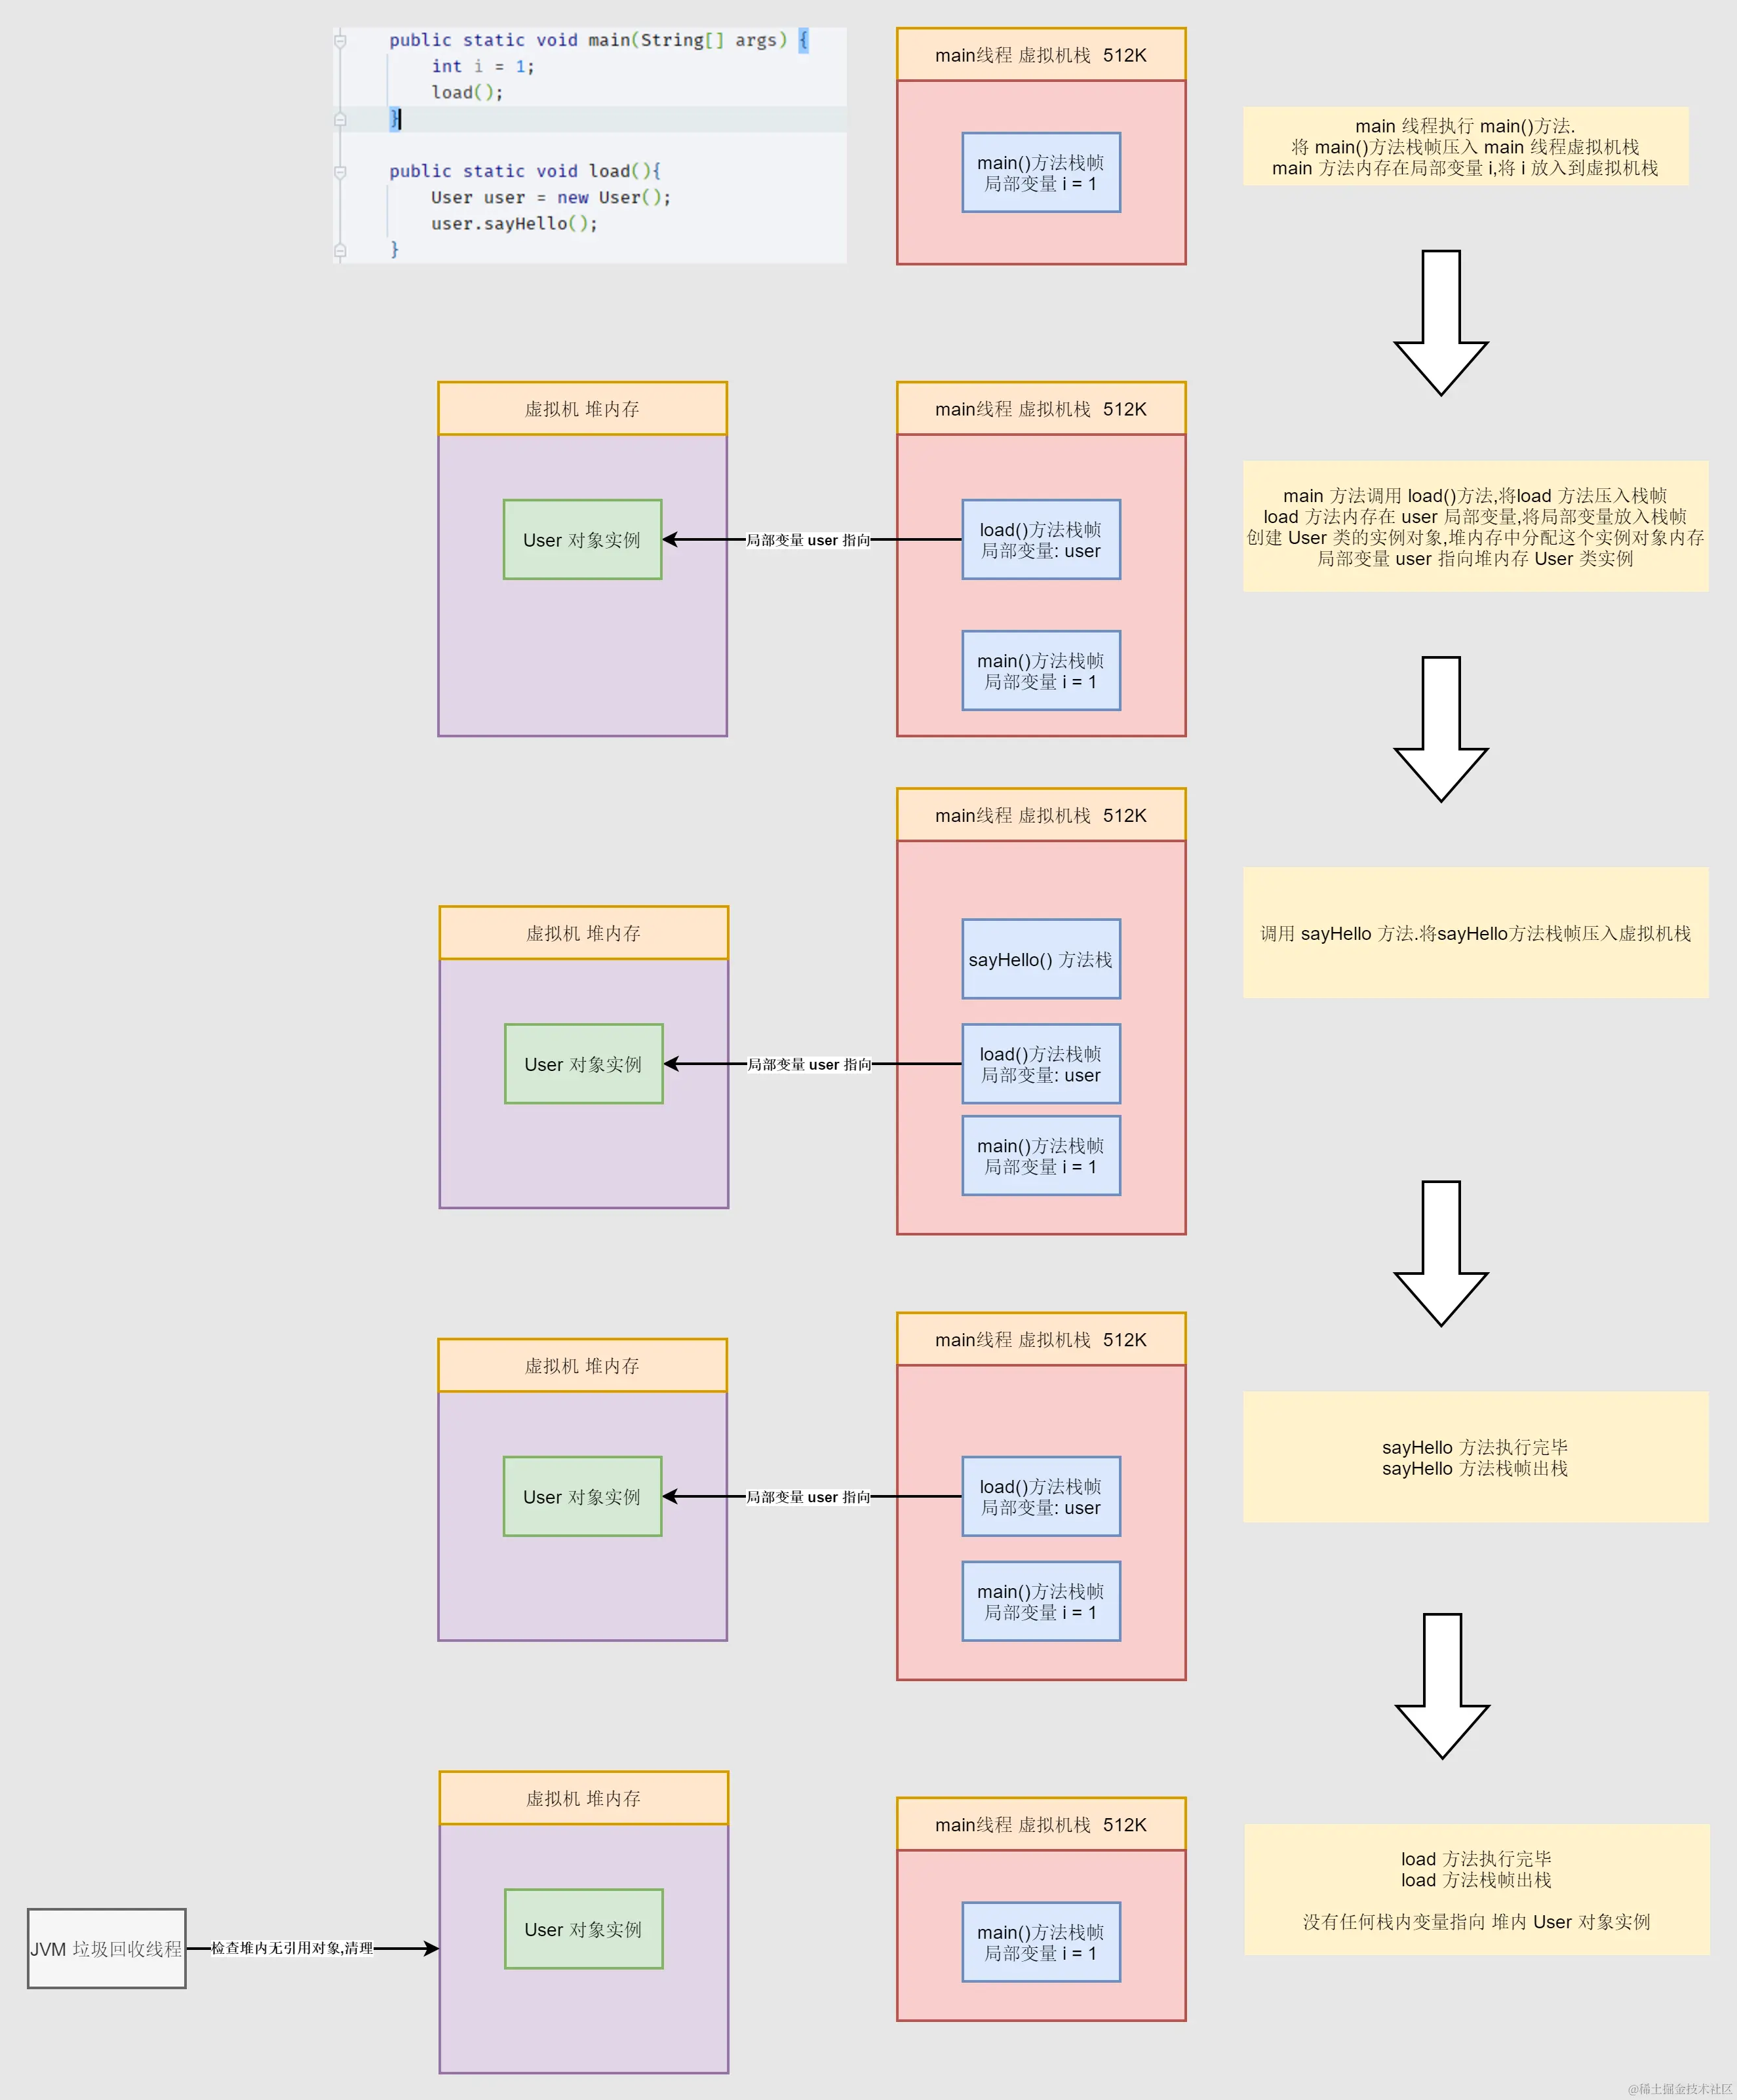Screen dimensions: 1737x2100
Task: Click fold end marker at main's closing brace
Action: 340,119
